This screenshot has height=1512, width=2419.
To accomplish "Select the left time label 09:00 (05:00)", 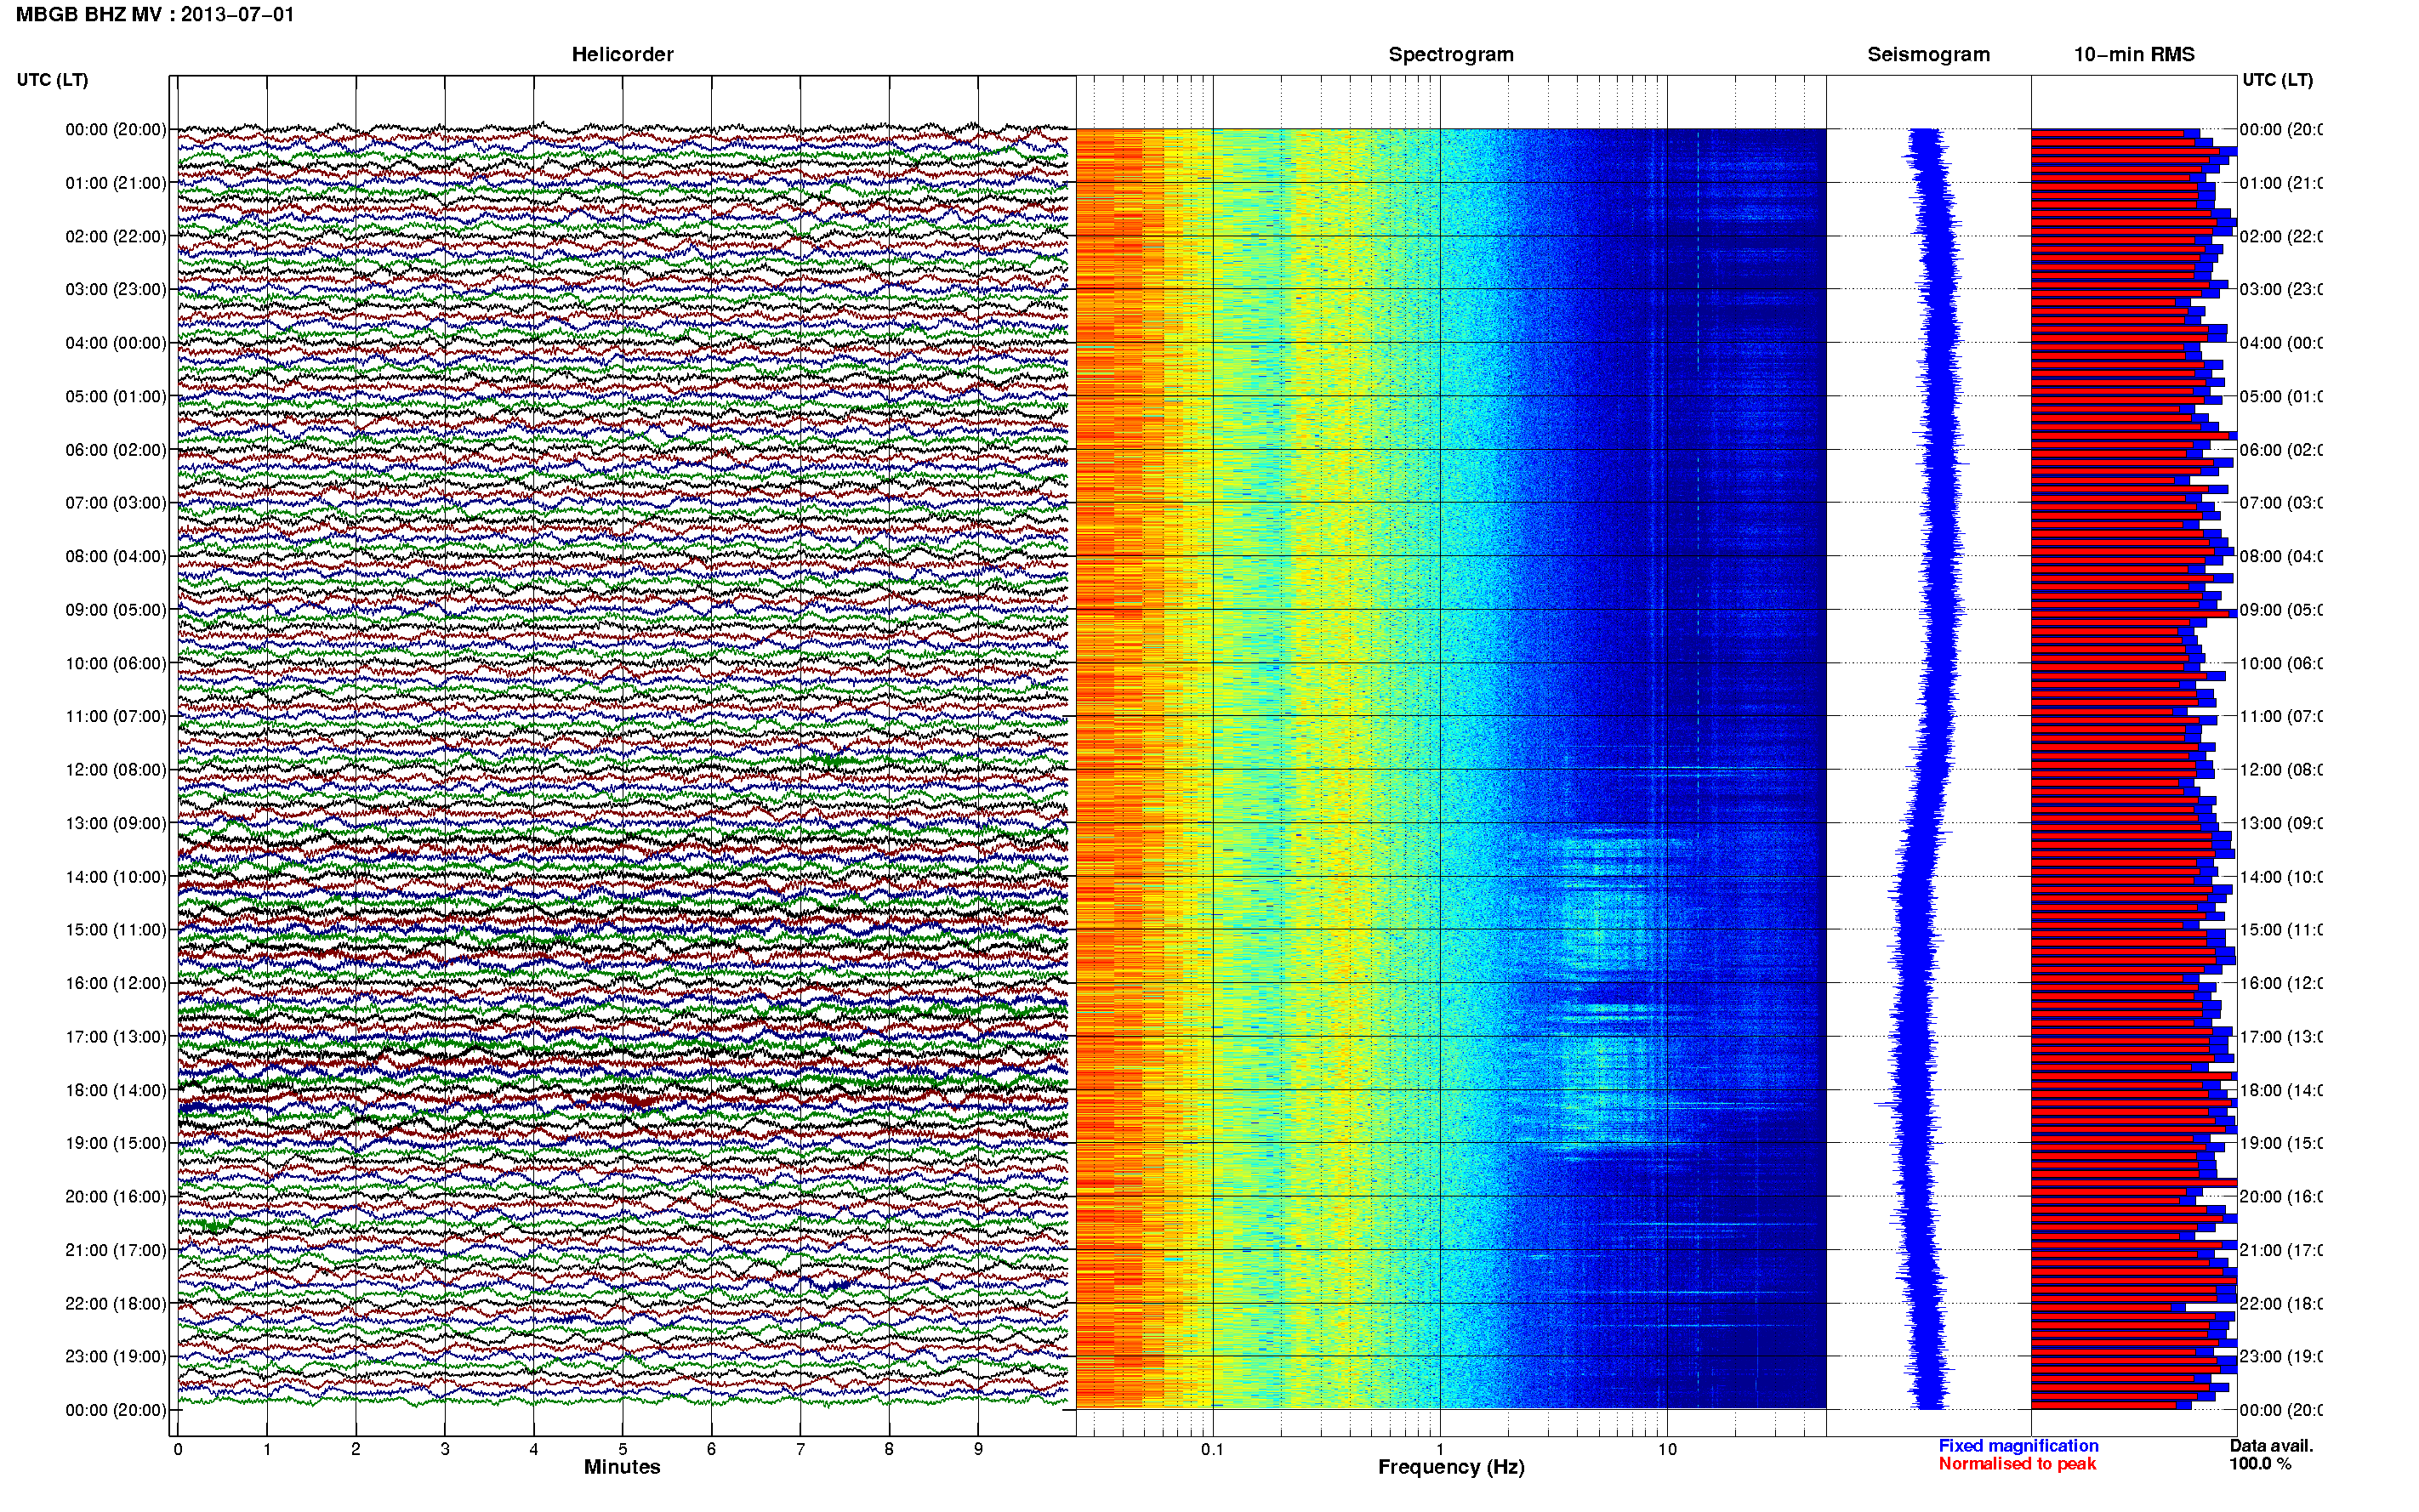I will tap(116, 609).
